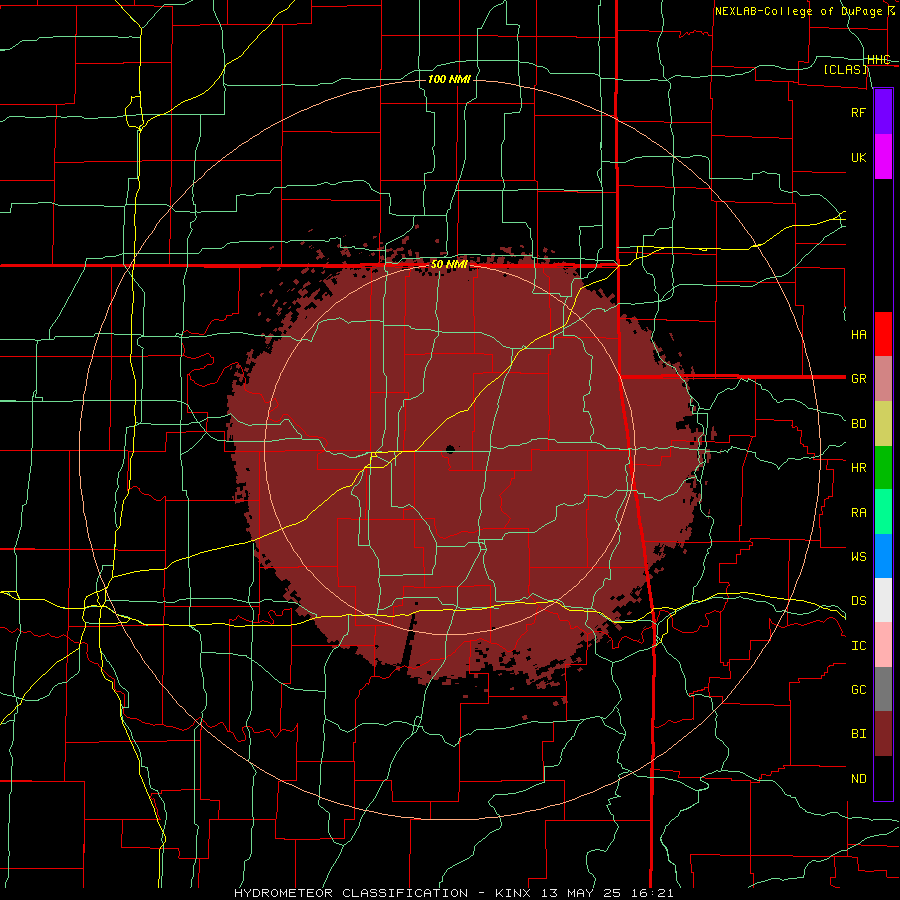This screenshot has width=900, height=900.
Task: Click the "UK" legend label
Action: tap(859, 157)
